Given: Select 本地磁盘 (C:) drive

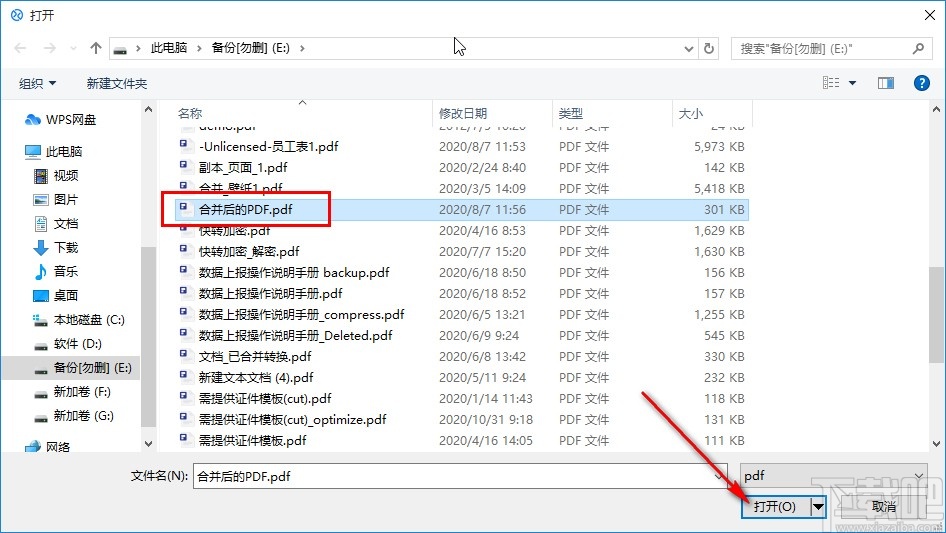Looking at the screenshot, I should 79,320.
